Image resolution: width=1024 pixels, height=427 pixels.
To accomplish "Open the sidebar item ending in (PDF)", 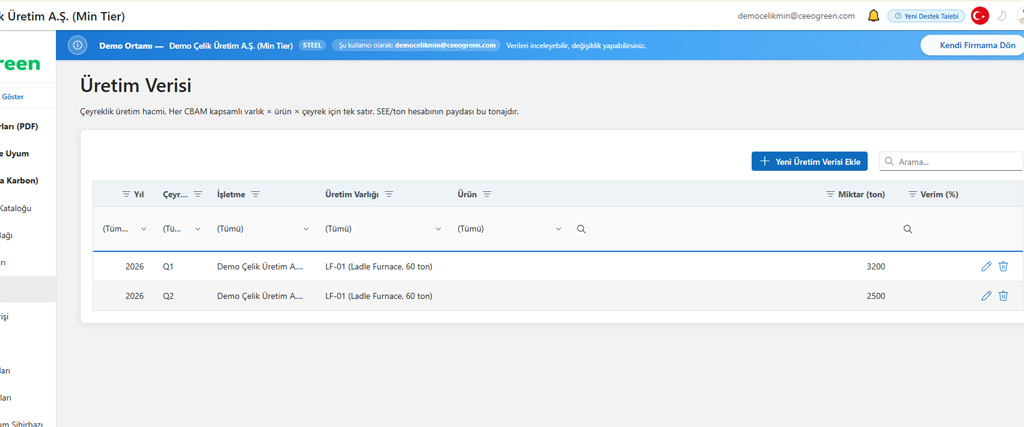I will [x=20, y=126].
